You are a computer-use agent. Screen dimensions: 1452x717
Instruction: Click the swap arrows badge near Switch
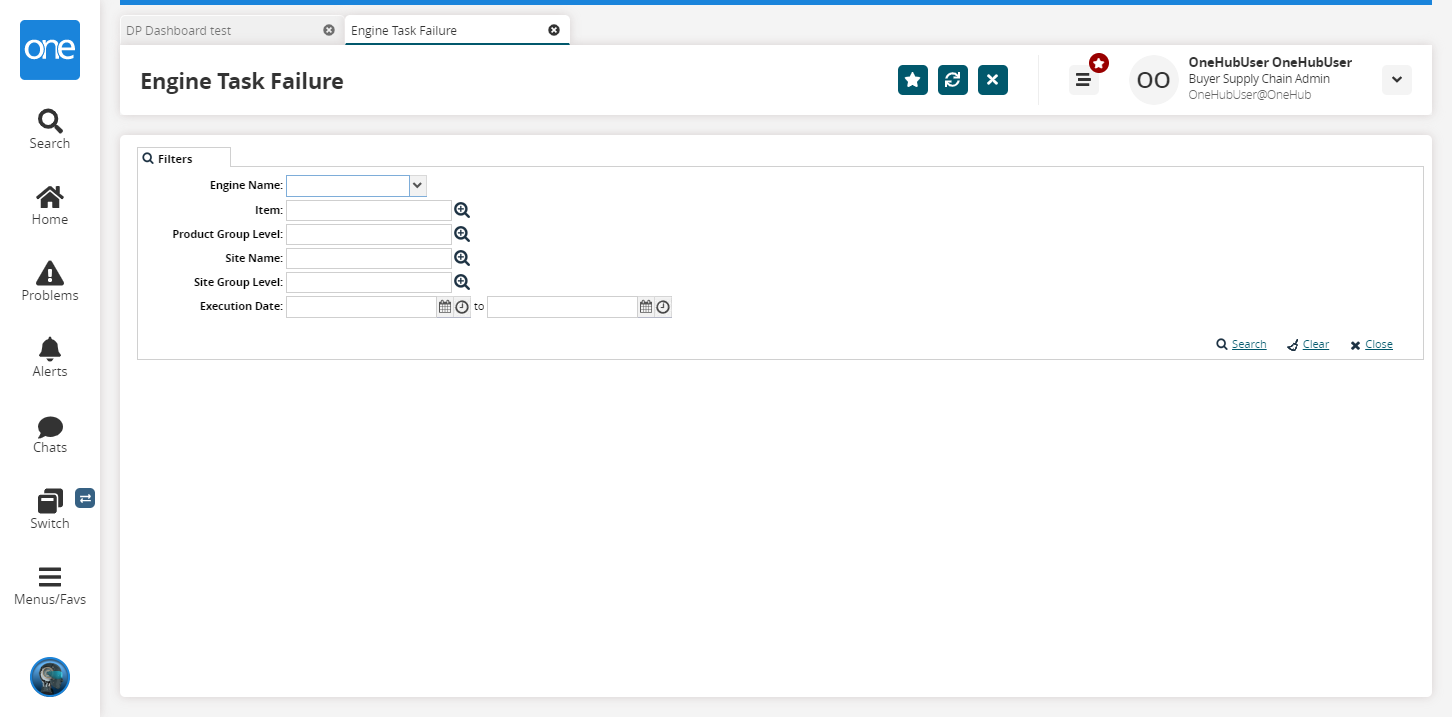(x=85, y=498)
